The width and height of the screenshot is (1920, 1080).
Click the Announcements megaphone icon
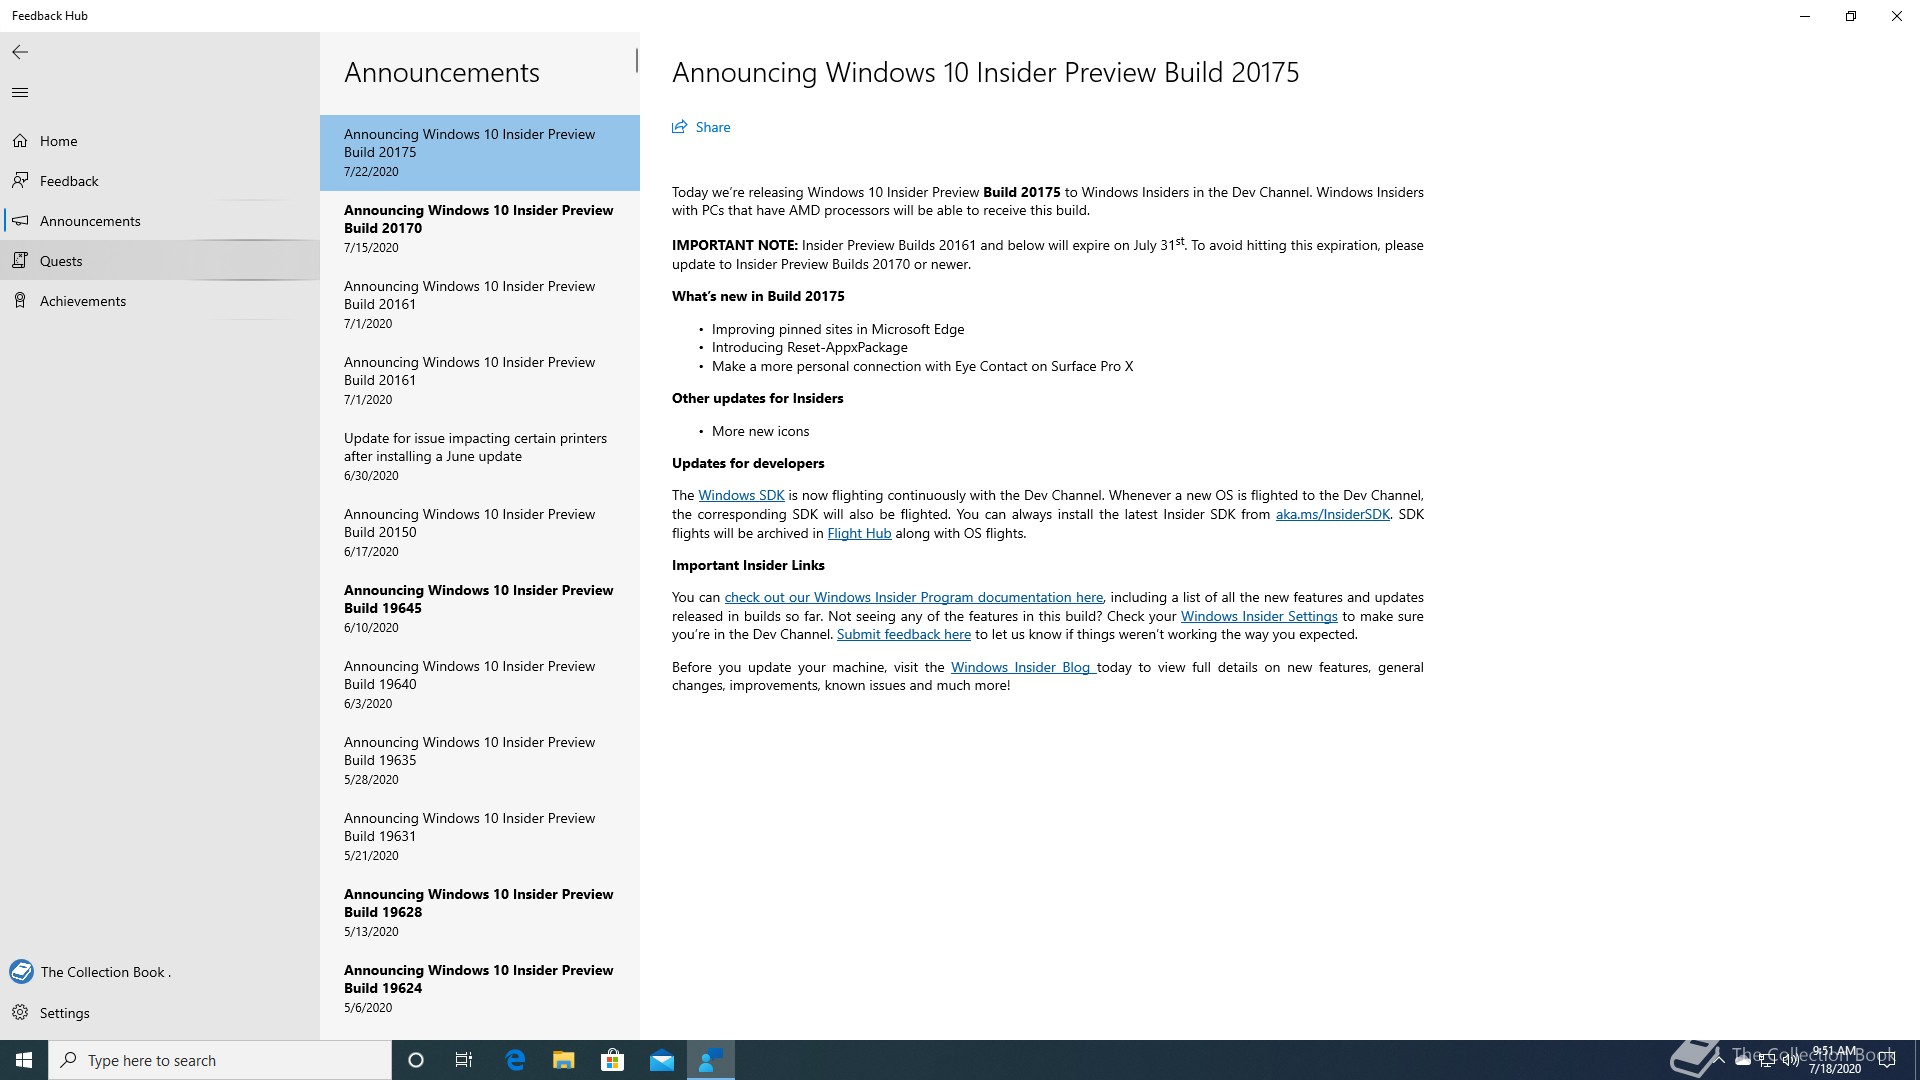tap(20, 221)
